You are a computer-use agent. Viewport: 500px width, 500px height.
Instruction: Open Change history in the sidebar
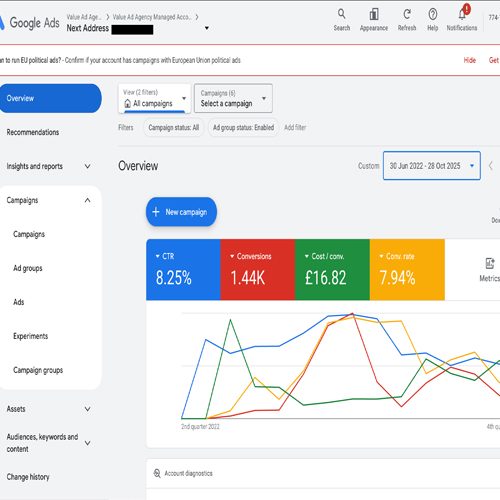(28, 477)
